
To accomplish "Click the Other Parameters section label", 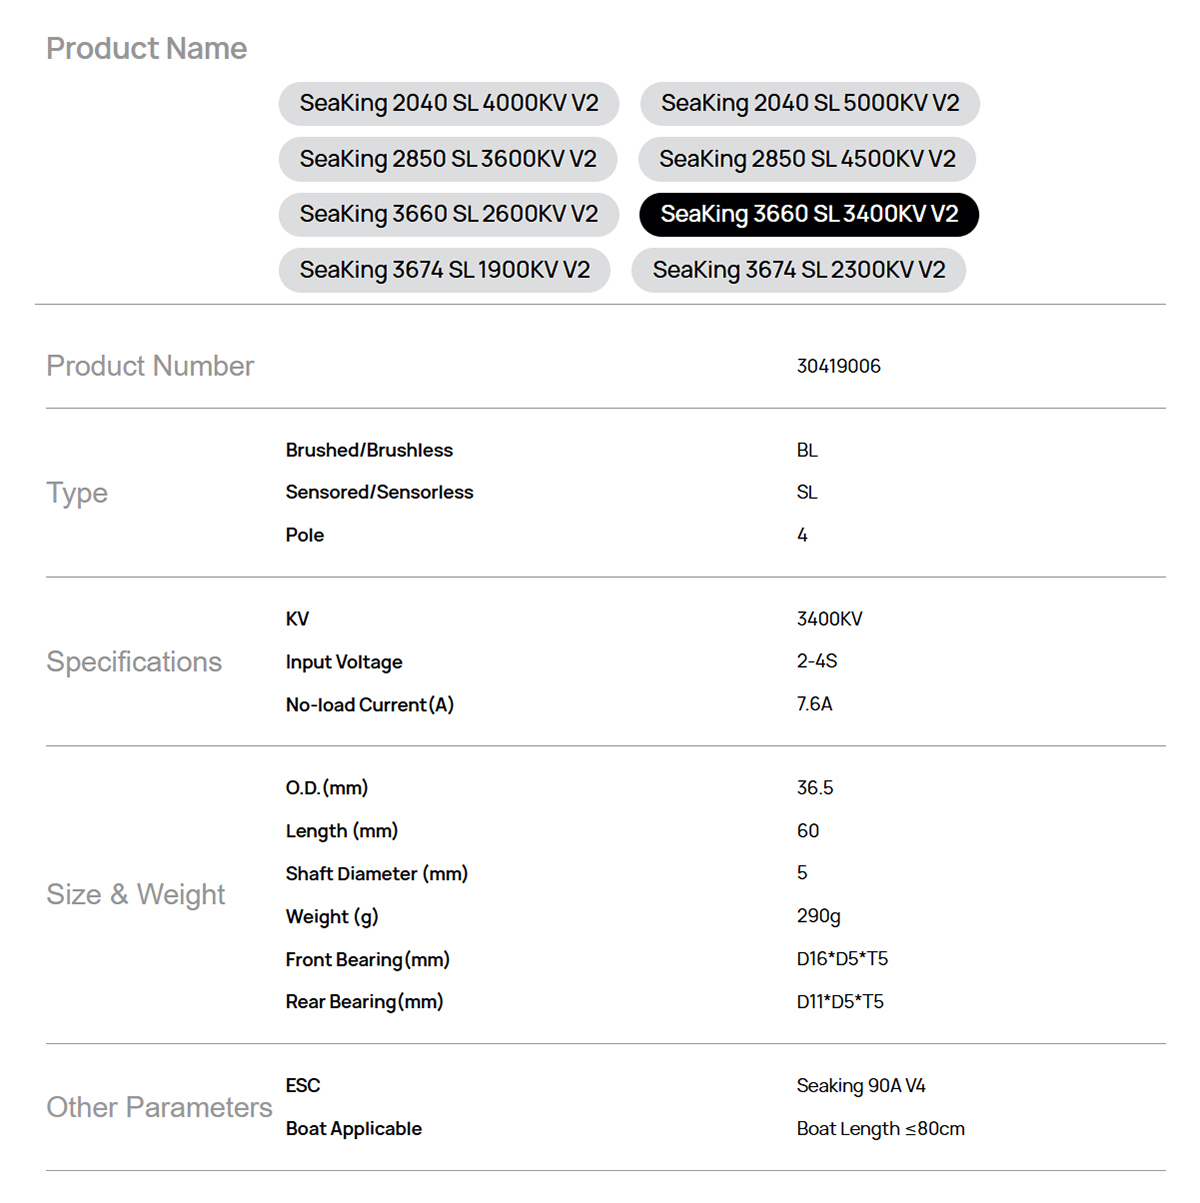I will click(x=159, y=1107).
